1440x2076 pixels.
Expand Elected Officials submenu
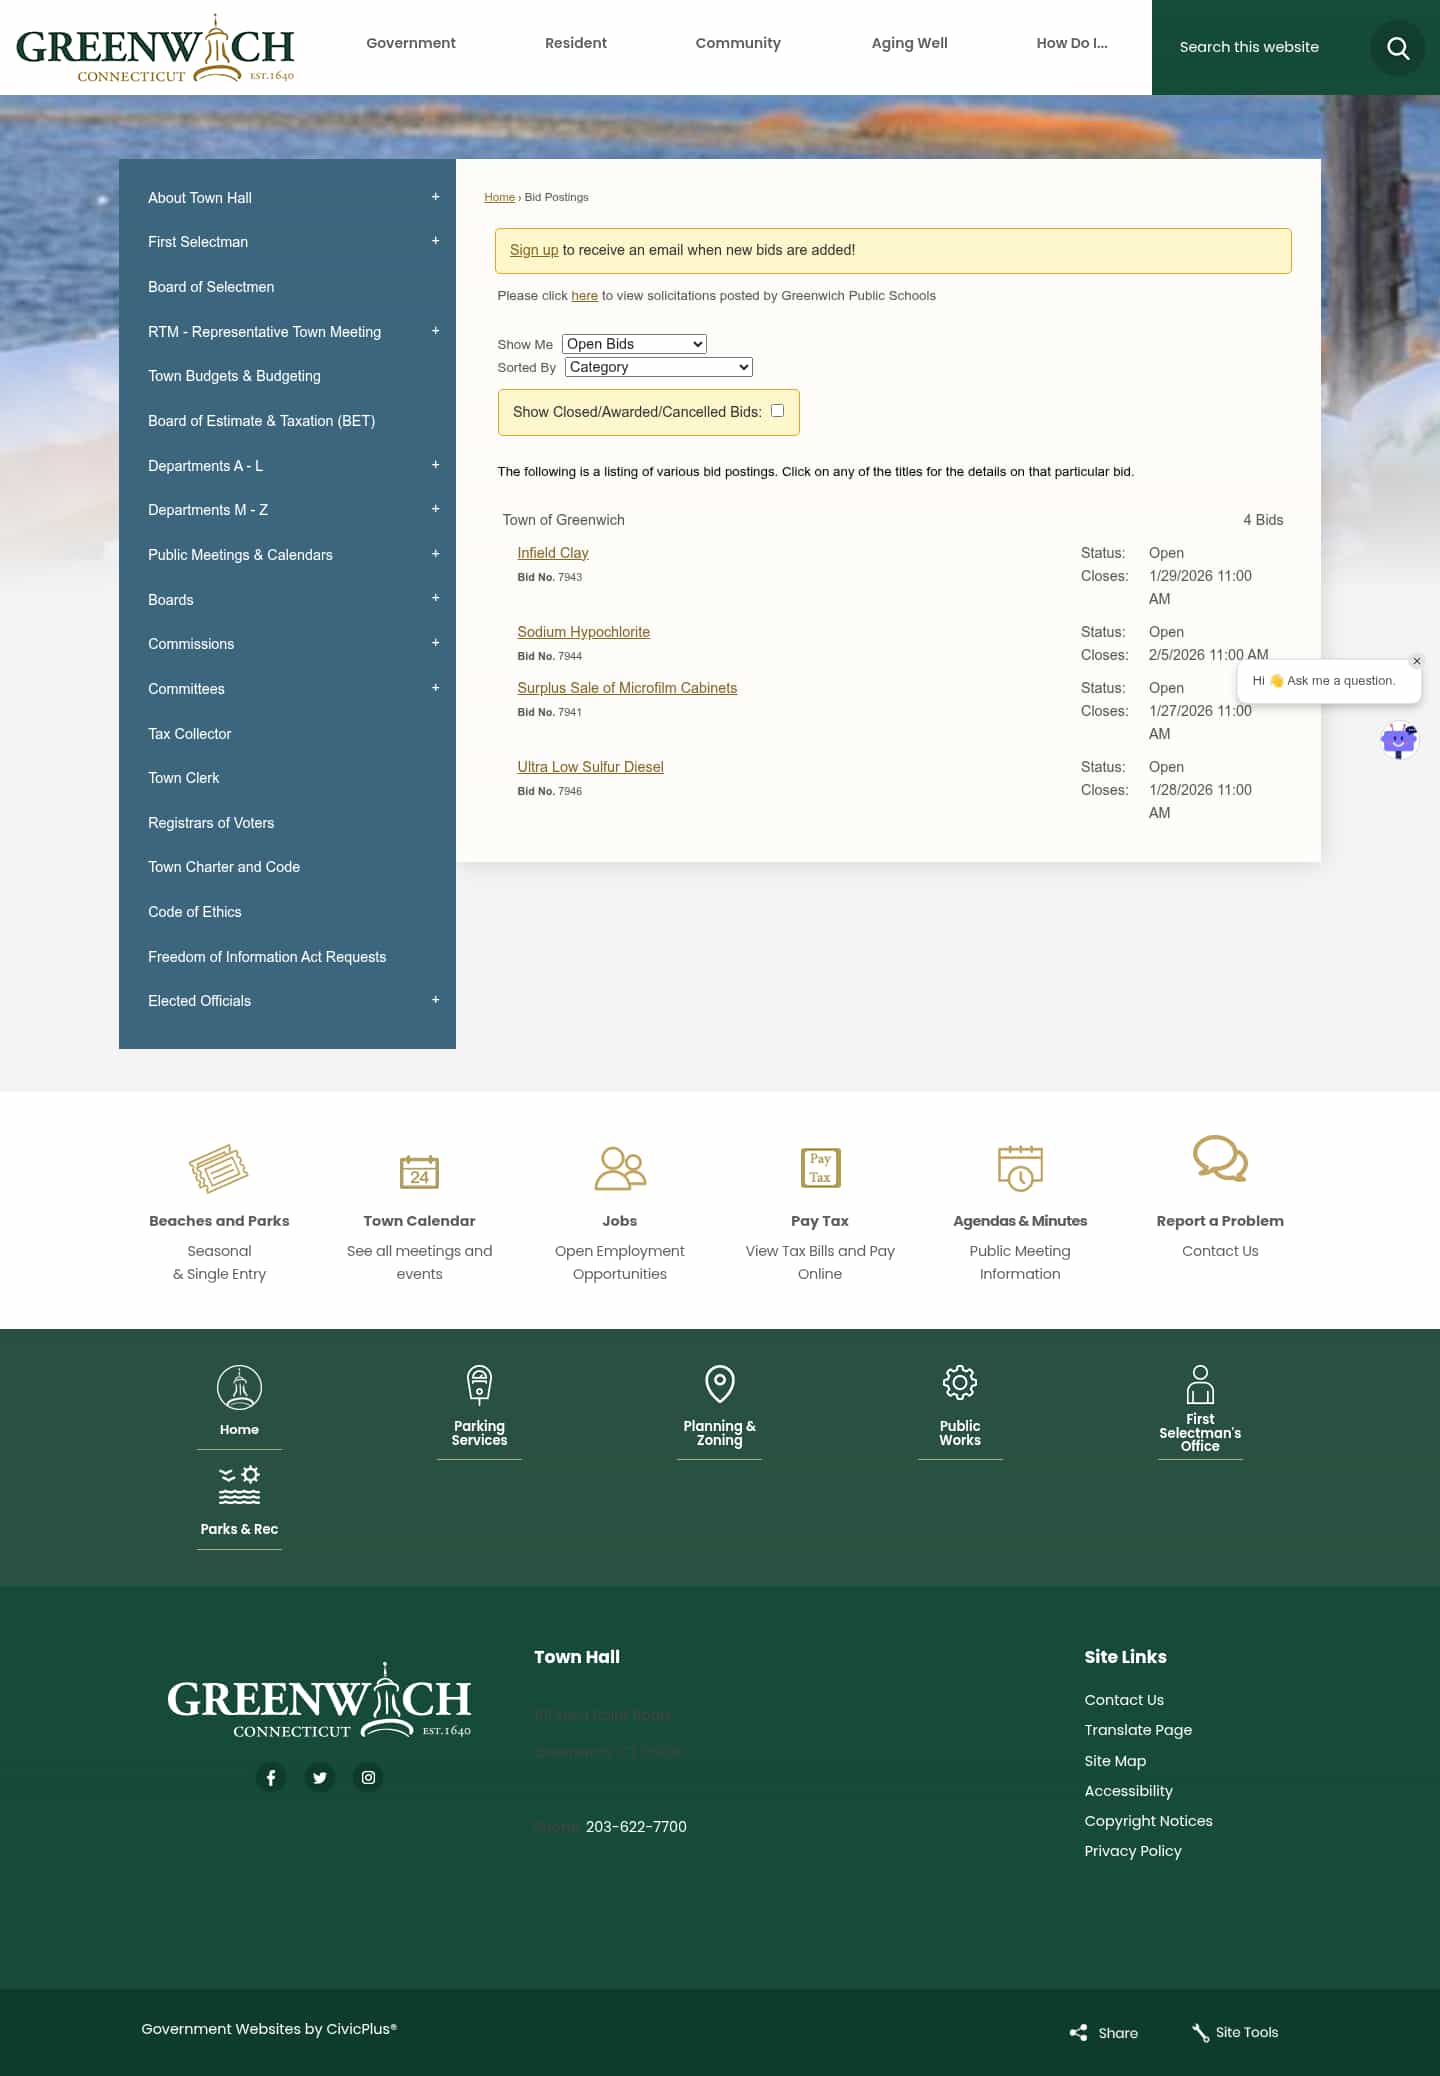435,1000
